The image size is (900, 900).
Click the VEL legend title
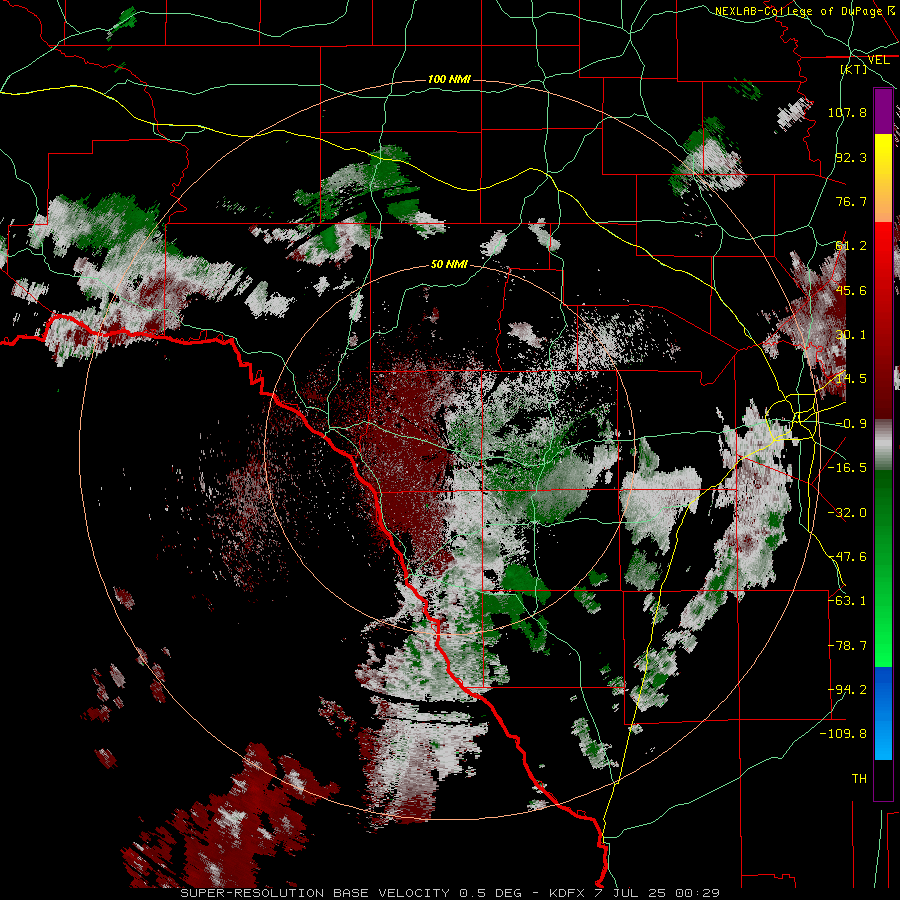[x=878, y=60]
